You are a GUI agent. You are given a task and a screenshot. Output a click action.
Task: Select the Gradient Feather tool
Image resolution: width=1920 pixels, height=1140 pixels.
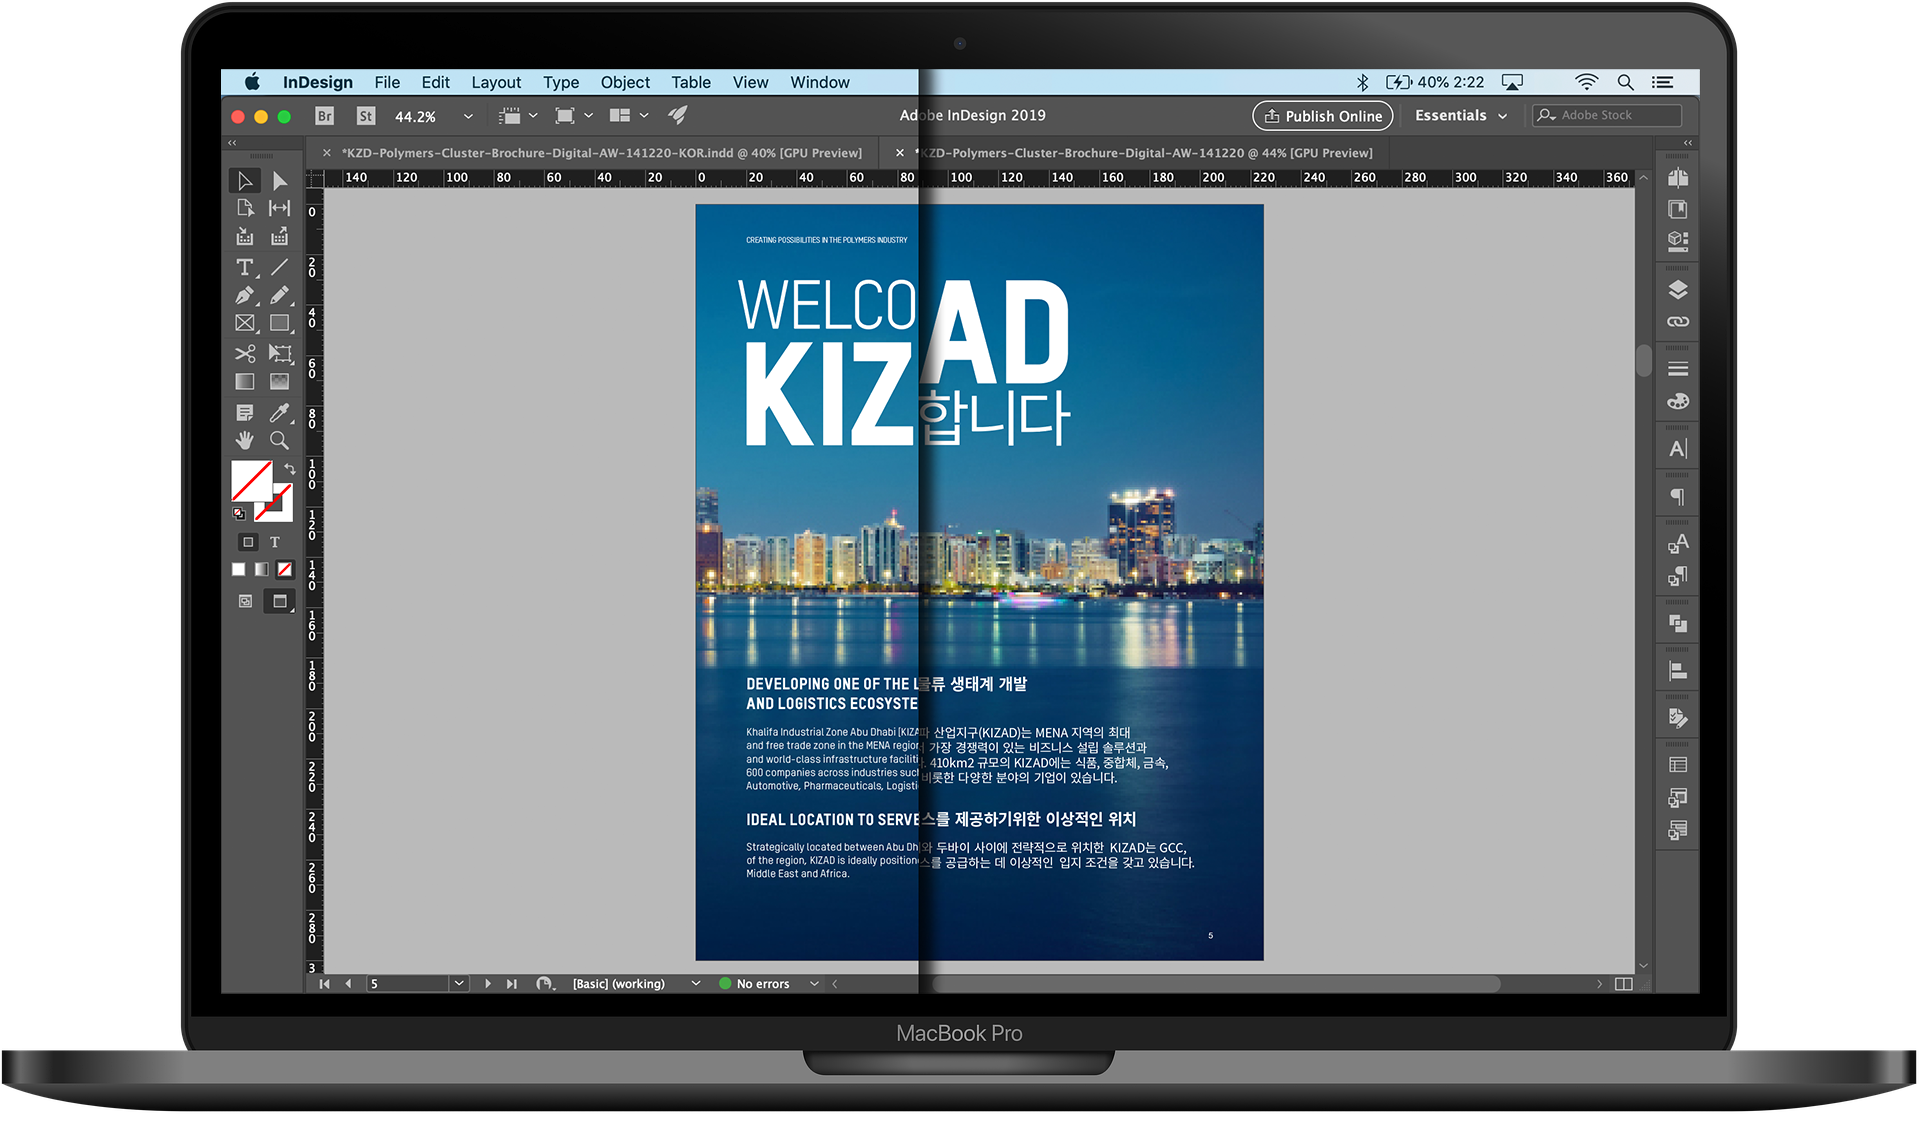tap(280, 381)
